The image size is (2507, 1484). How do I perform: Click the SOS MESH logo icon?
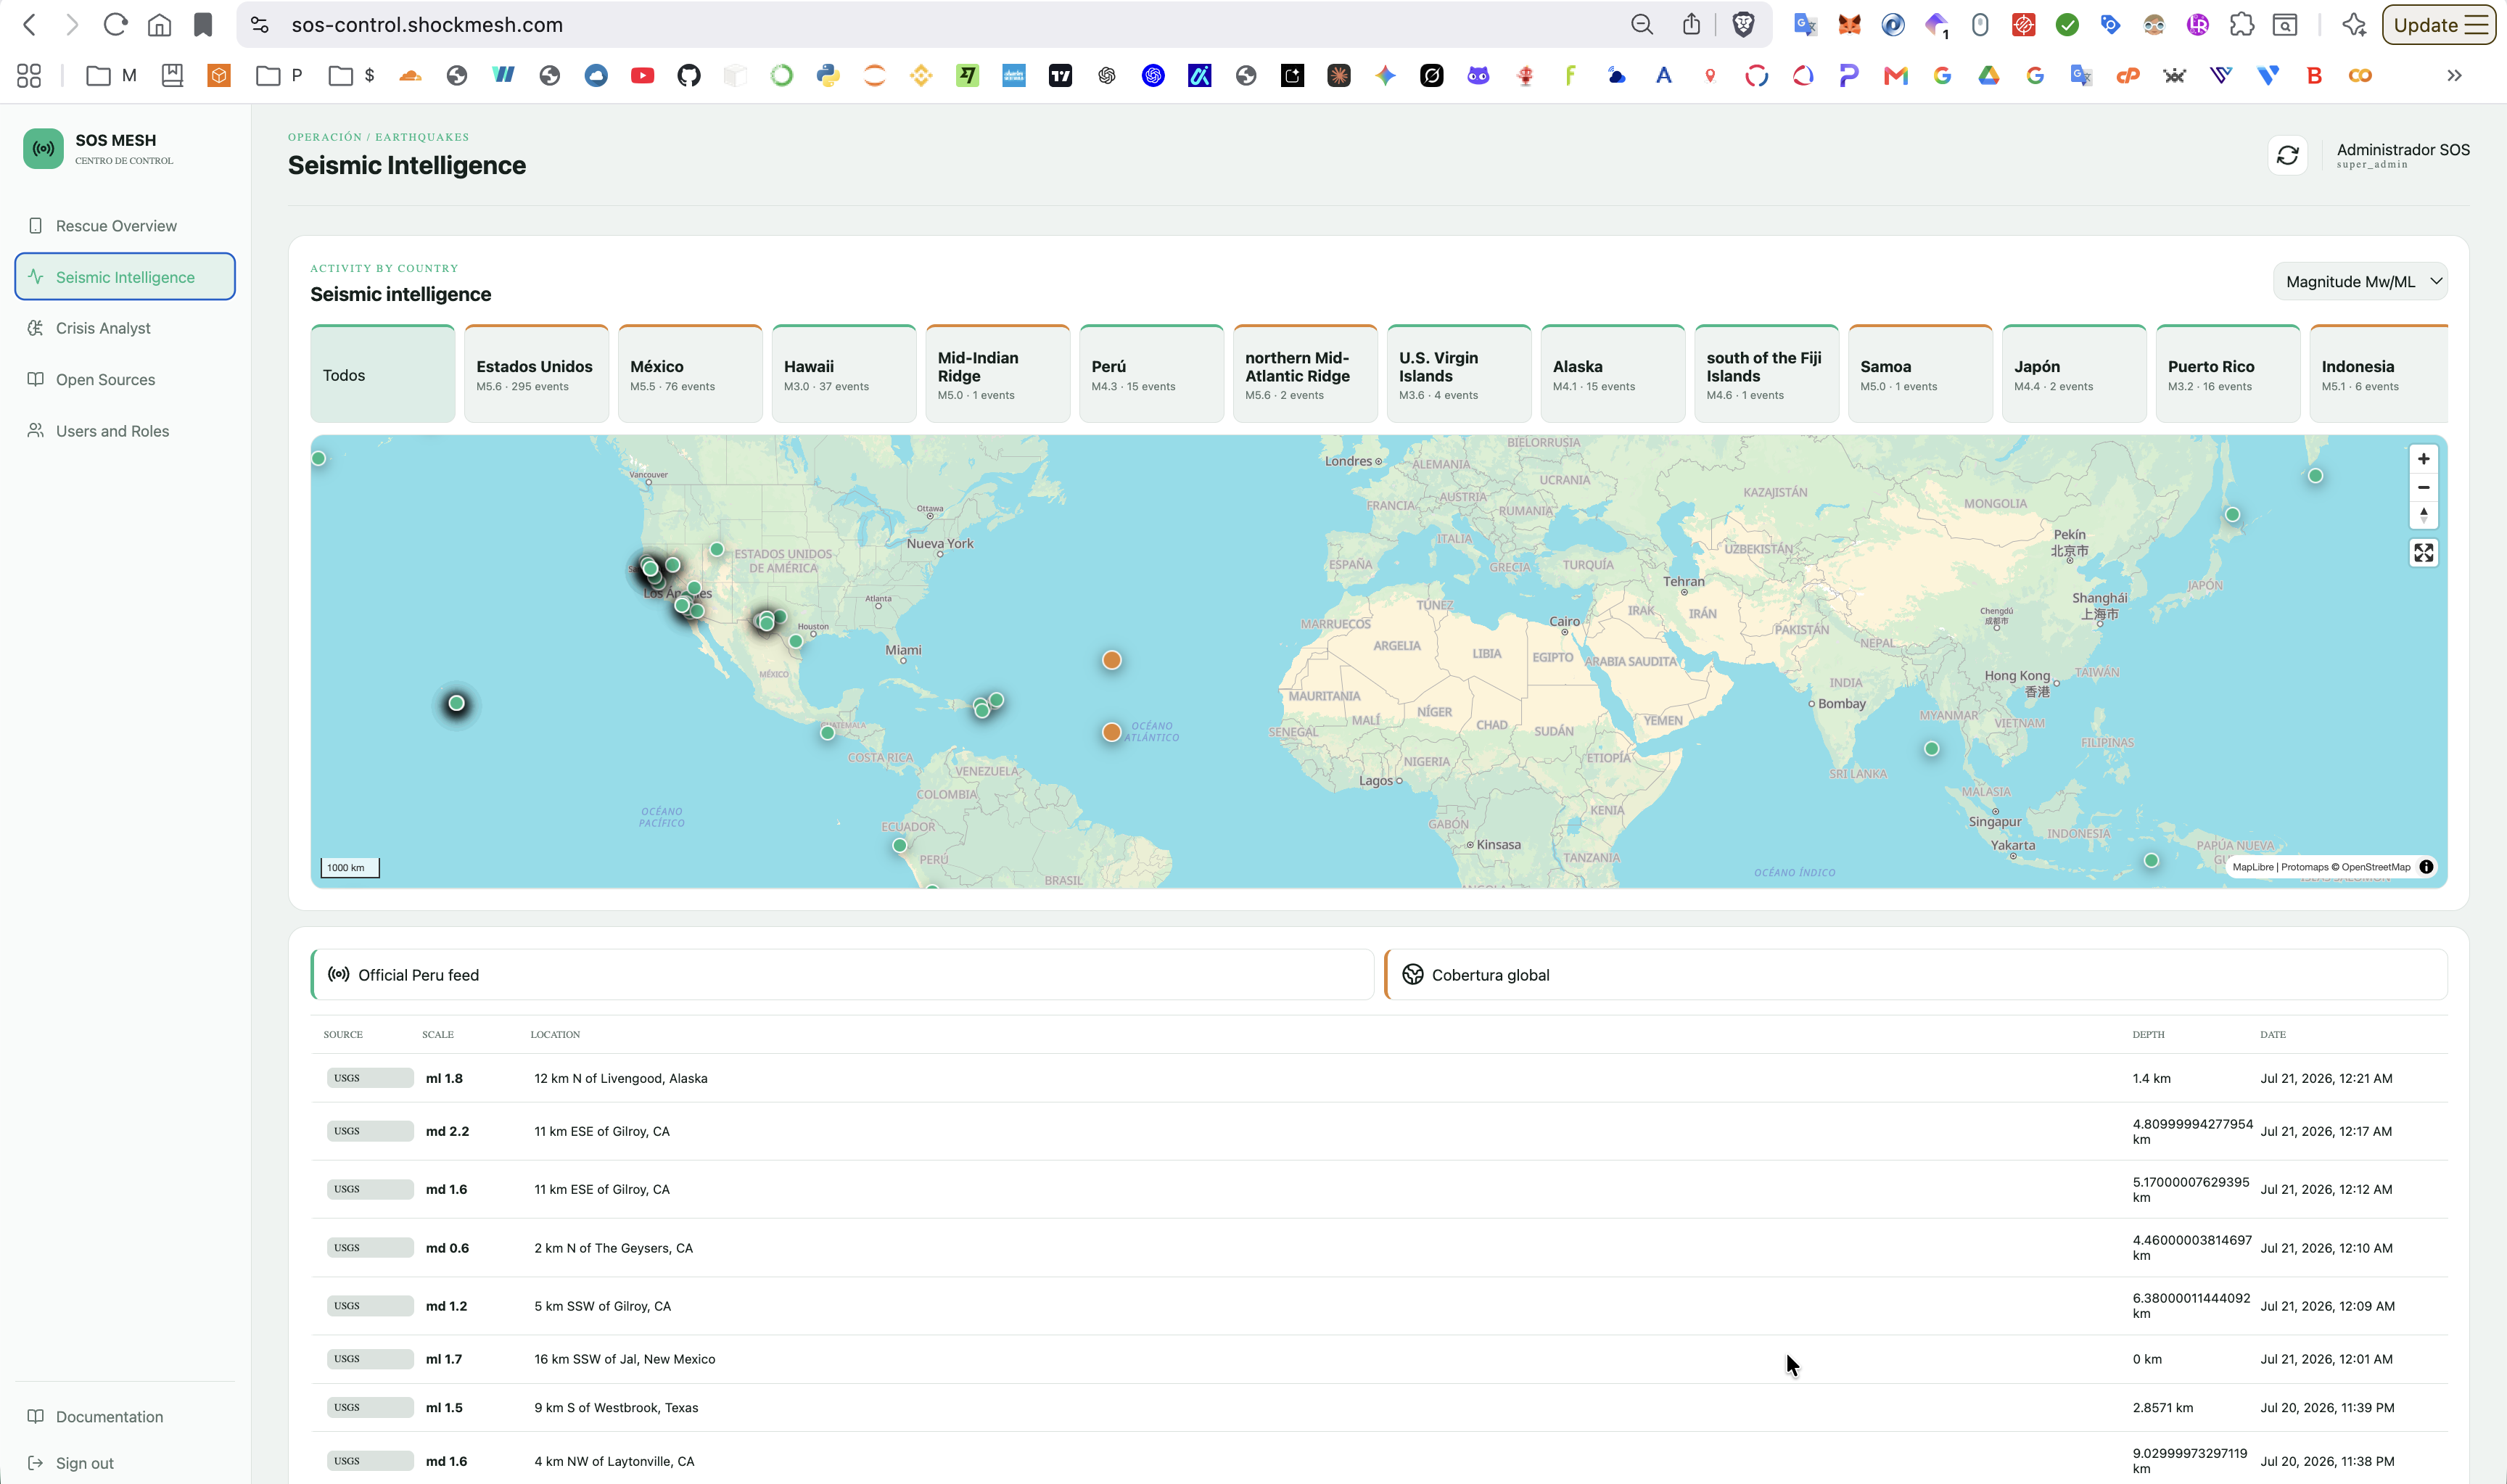click(x=43, y=149)
